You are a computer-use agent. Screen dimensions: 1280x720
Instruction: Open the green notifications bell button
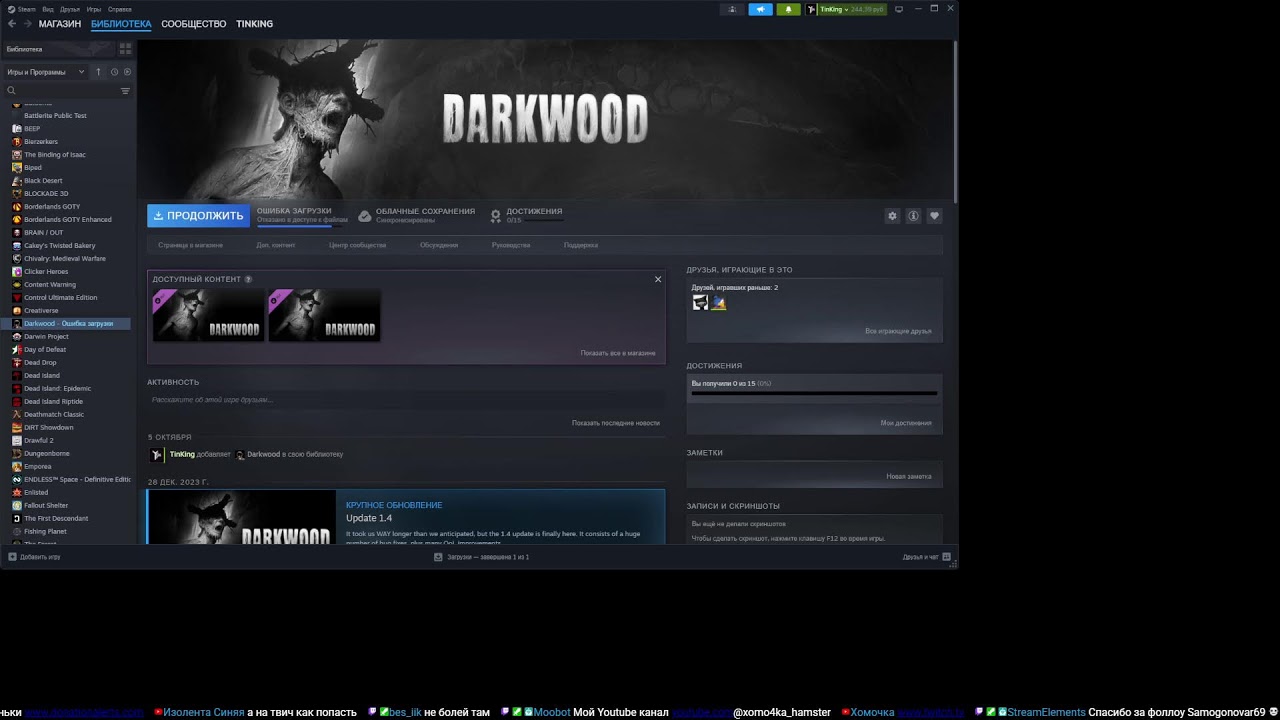point(788,9)
